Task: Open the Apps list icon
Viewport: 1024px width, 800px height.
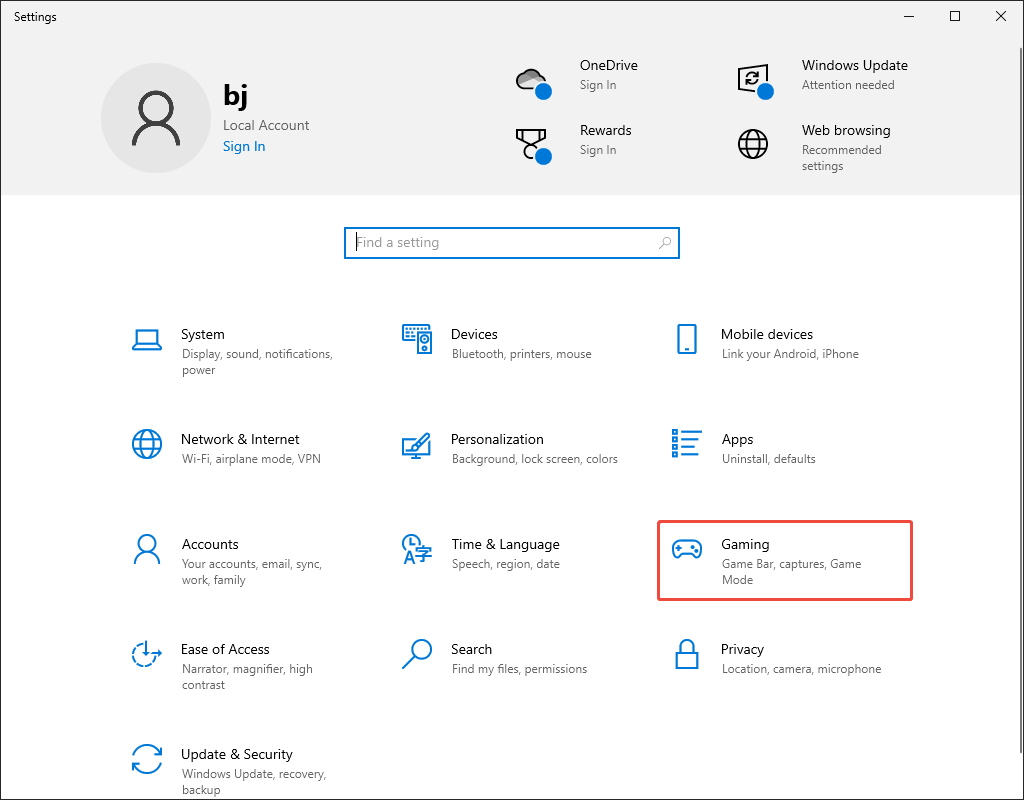Action: click(x=686, y=444)
